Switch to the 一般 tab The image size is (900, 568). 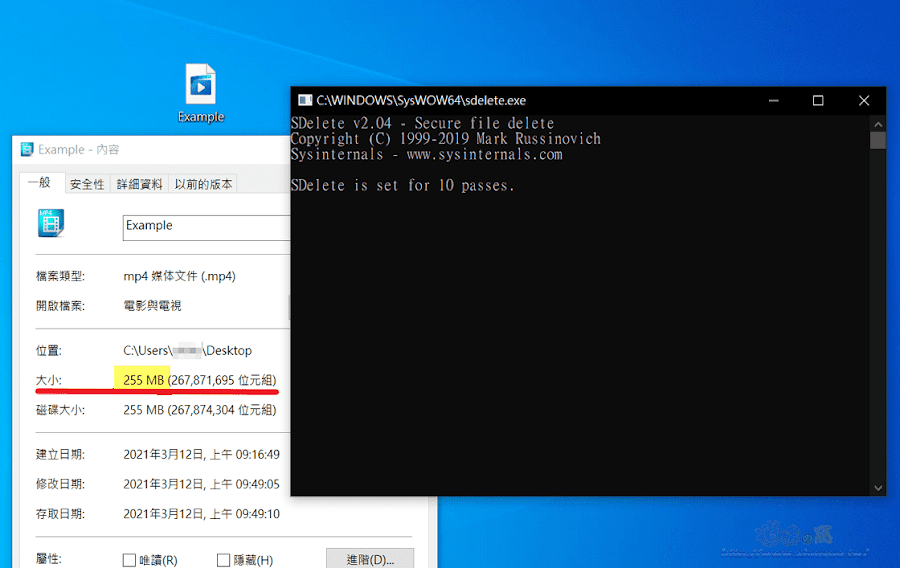click(x=40, y=183)
